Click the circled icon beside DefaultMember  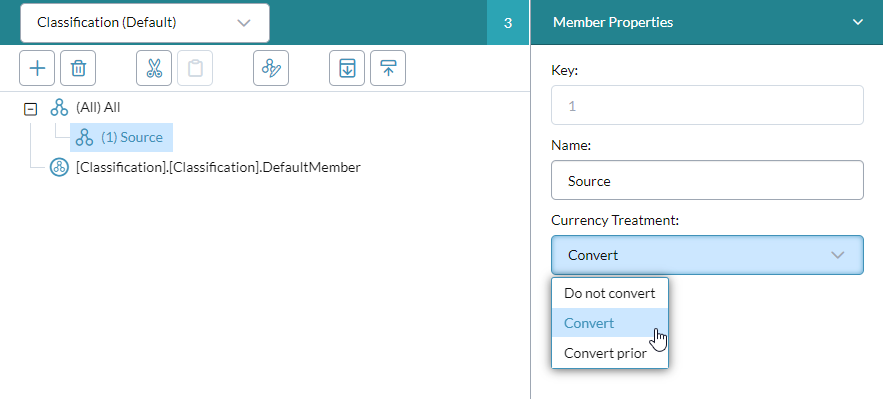click(59, 167)
